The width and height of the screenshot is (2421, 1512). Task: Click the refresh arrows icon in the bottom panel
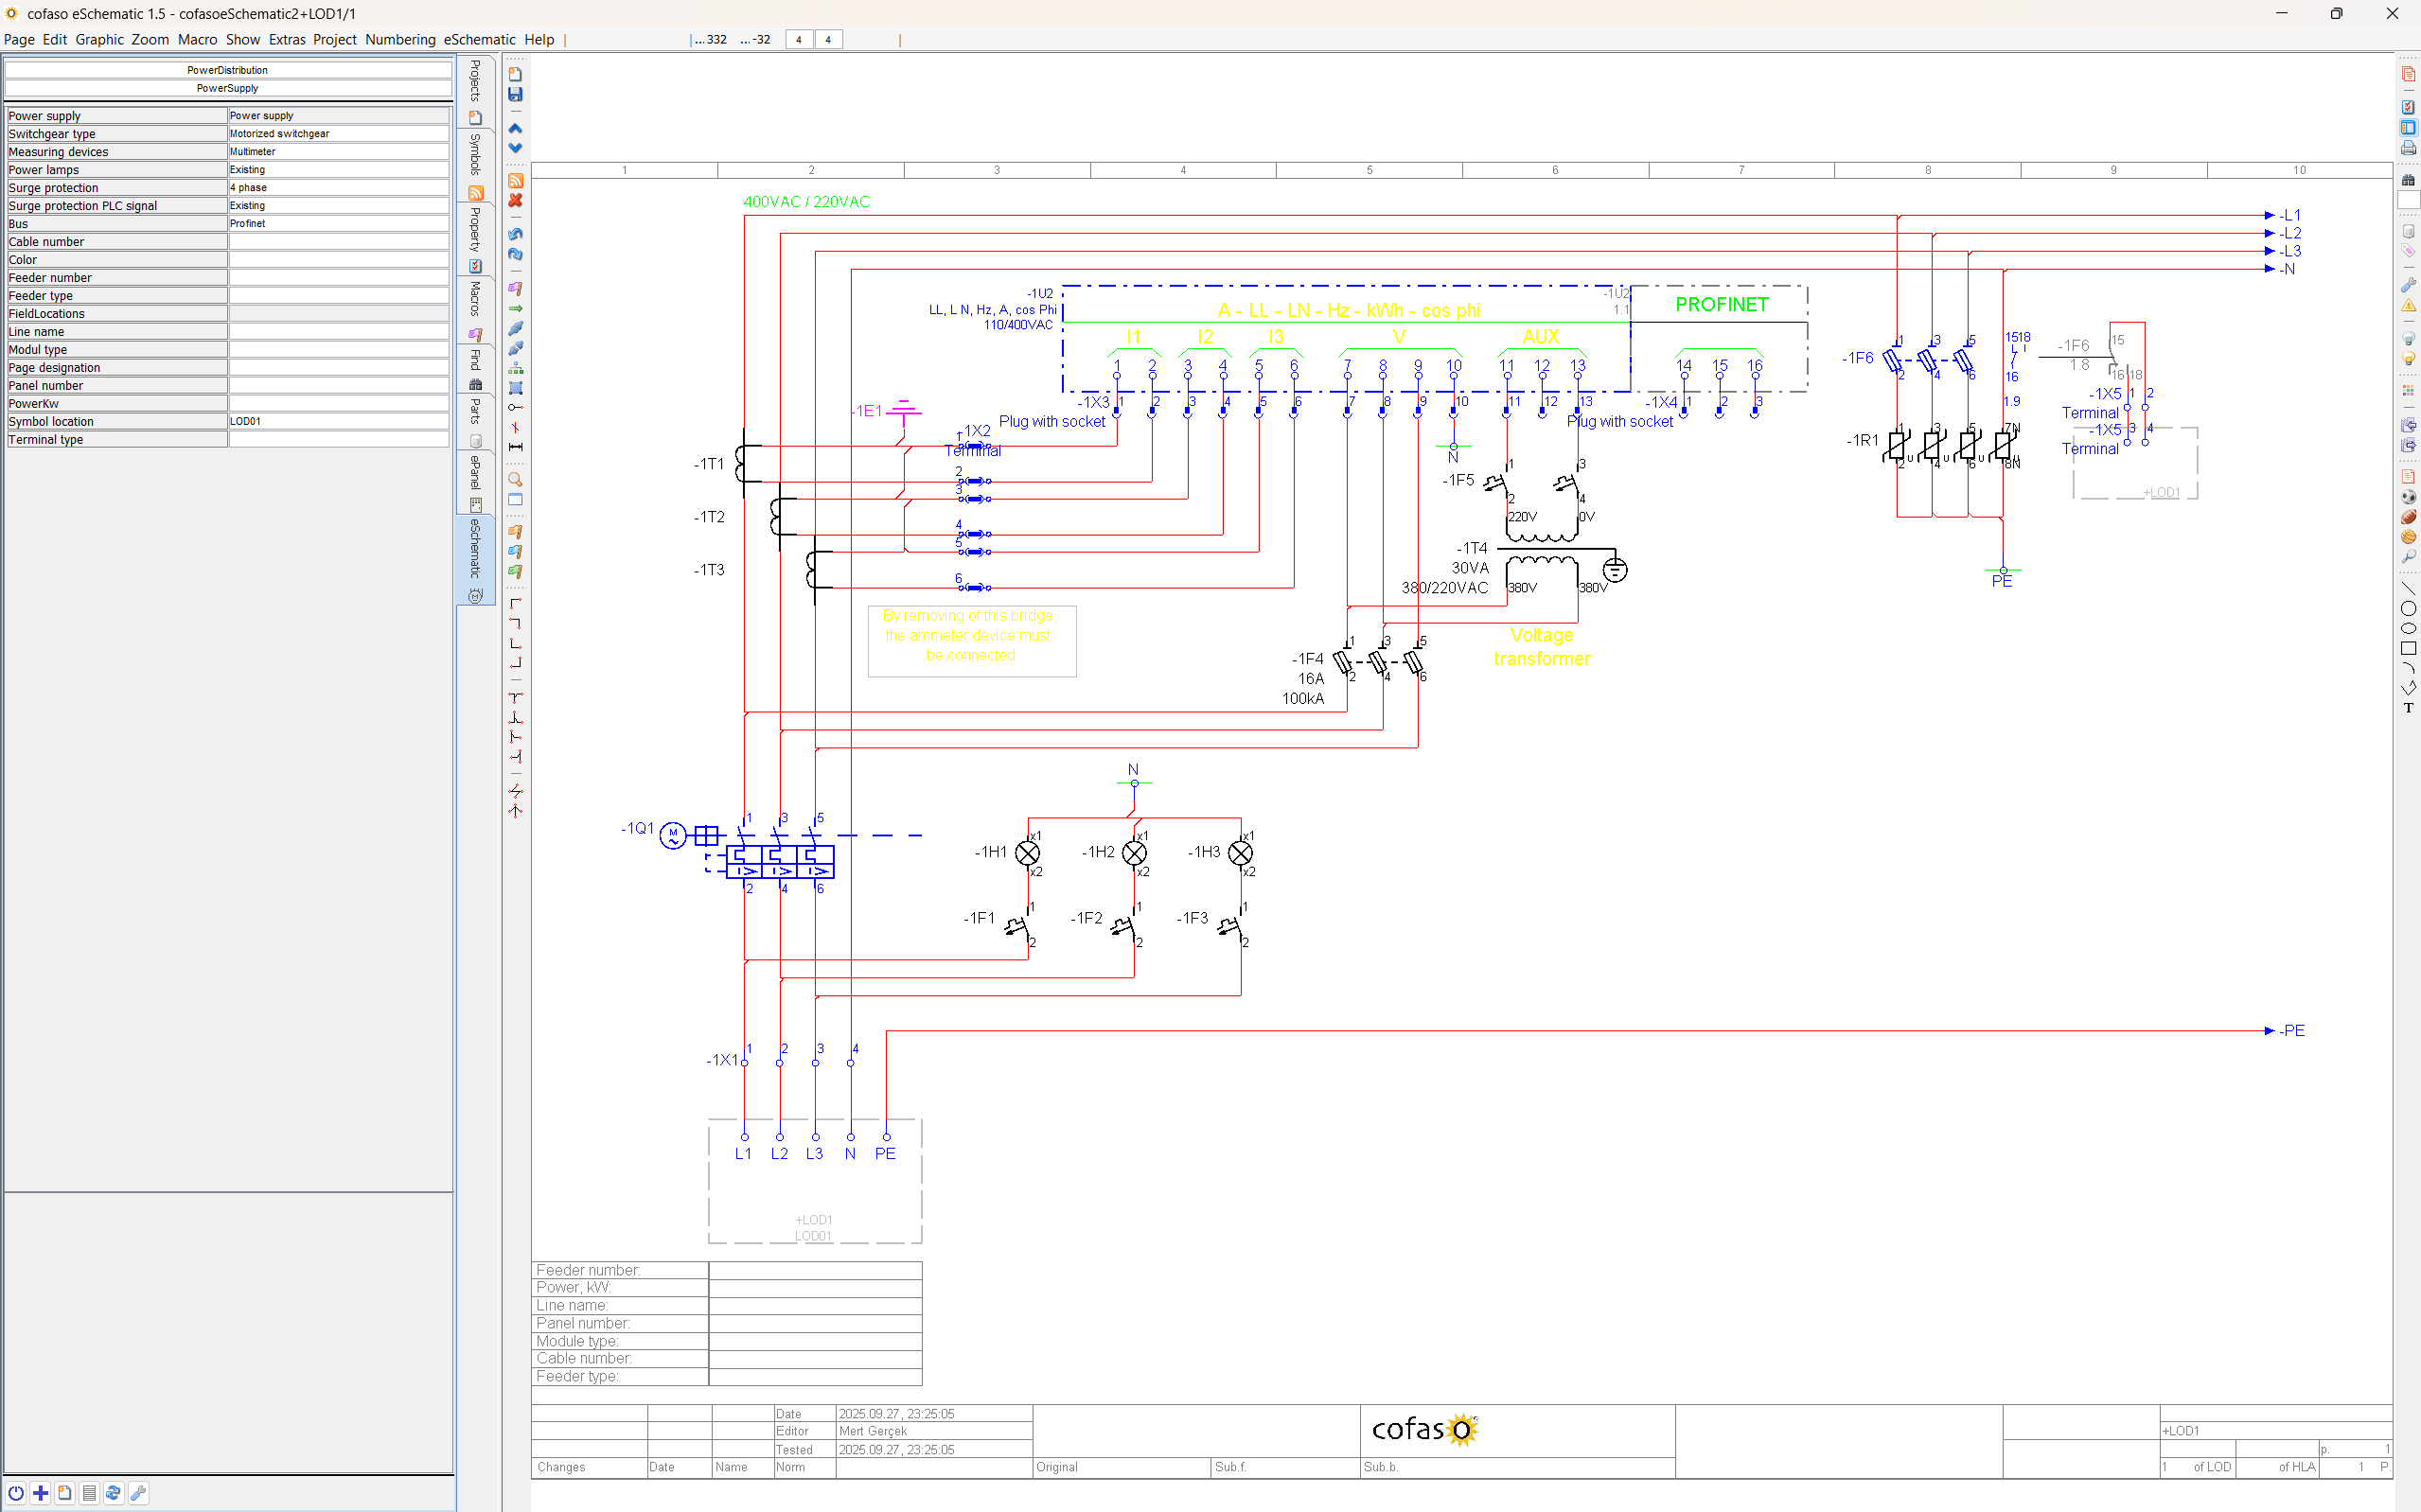point(113,1493)
